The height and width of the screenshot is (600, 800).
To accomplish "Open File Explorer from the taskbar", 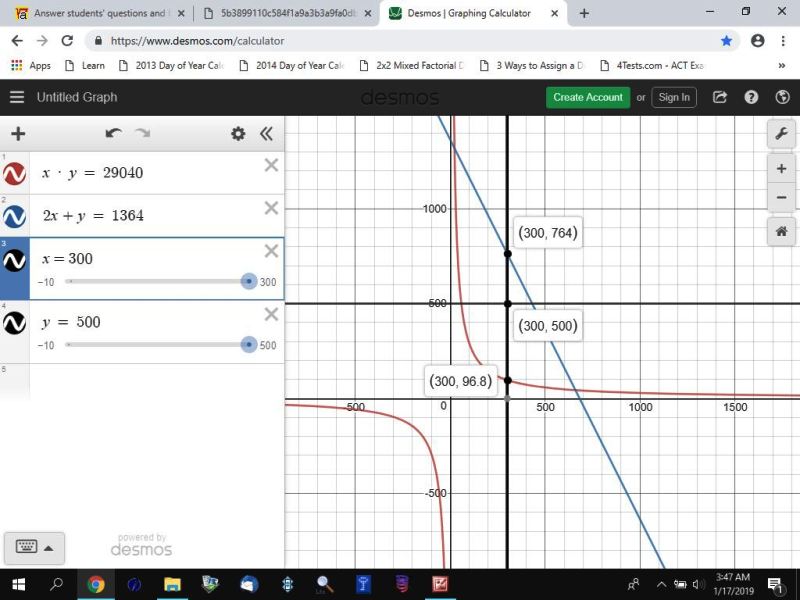I will (172, 584).
